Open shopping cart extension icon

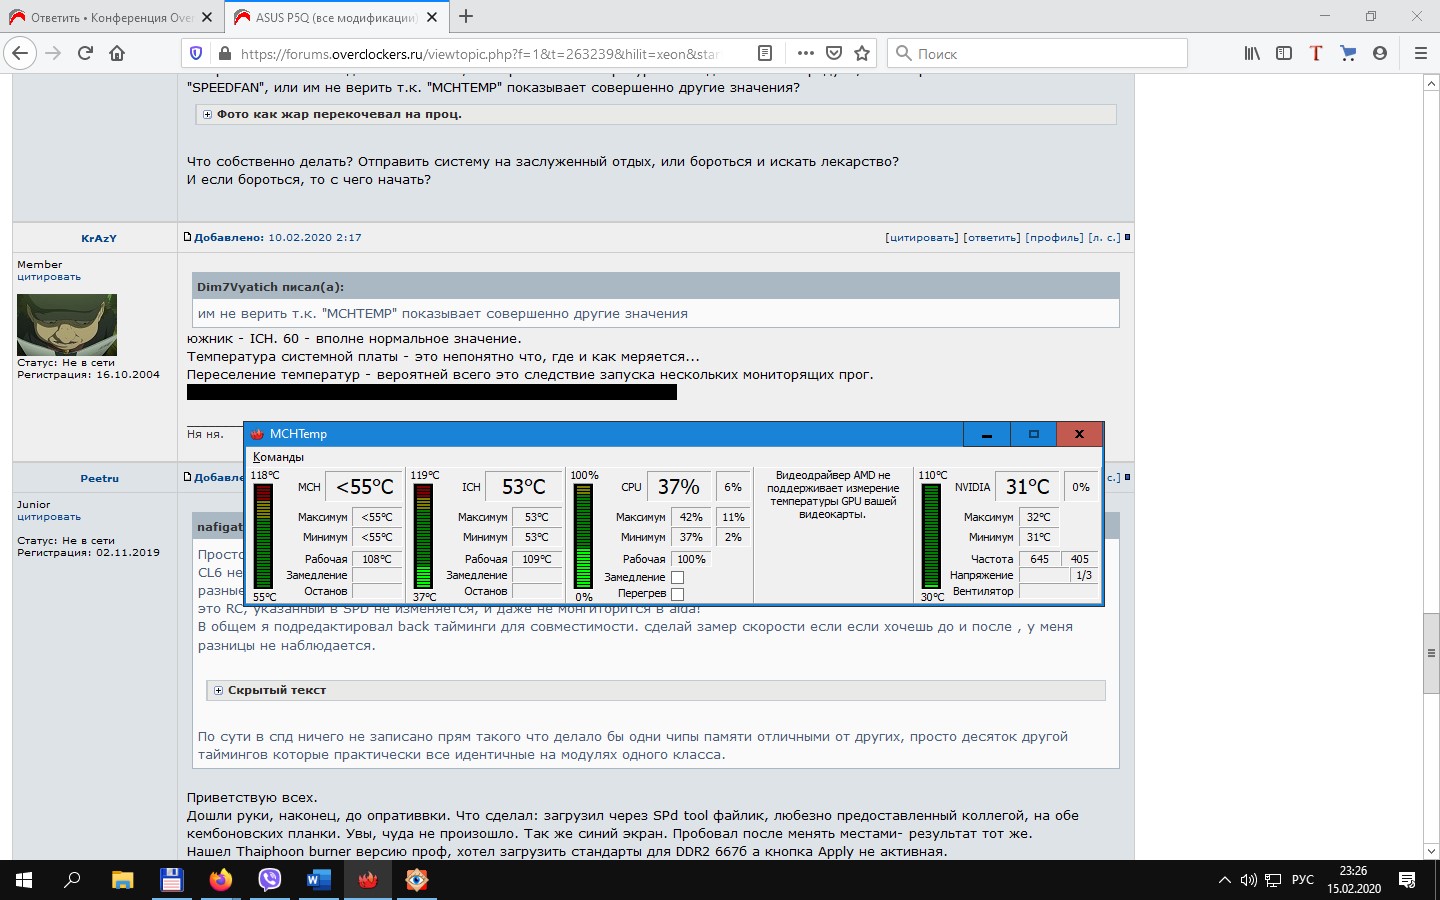pyautogui.click(x=1348, y=53)
